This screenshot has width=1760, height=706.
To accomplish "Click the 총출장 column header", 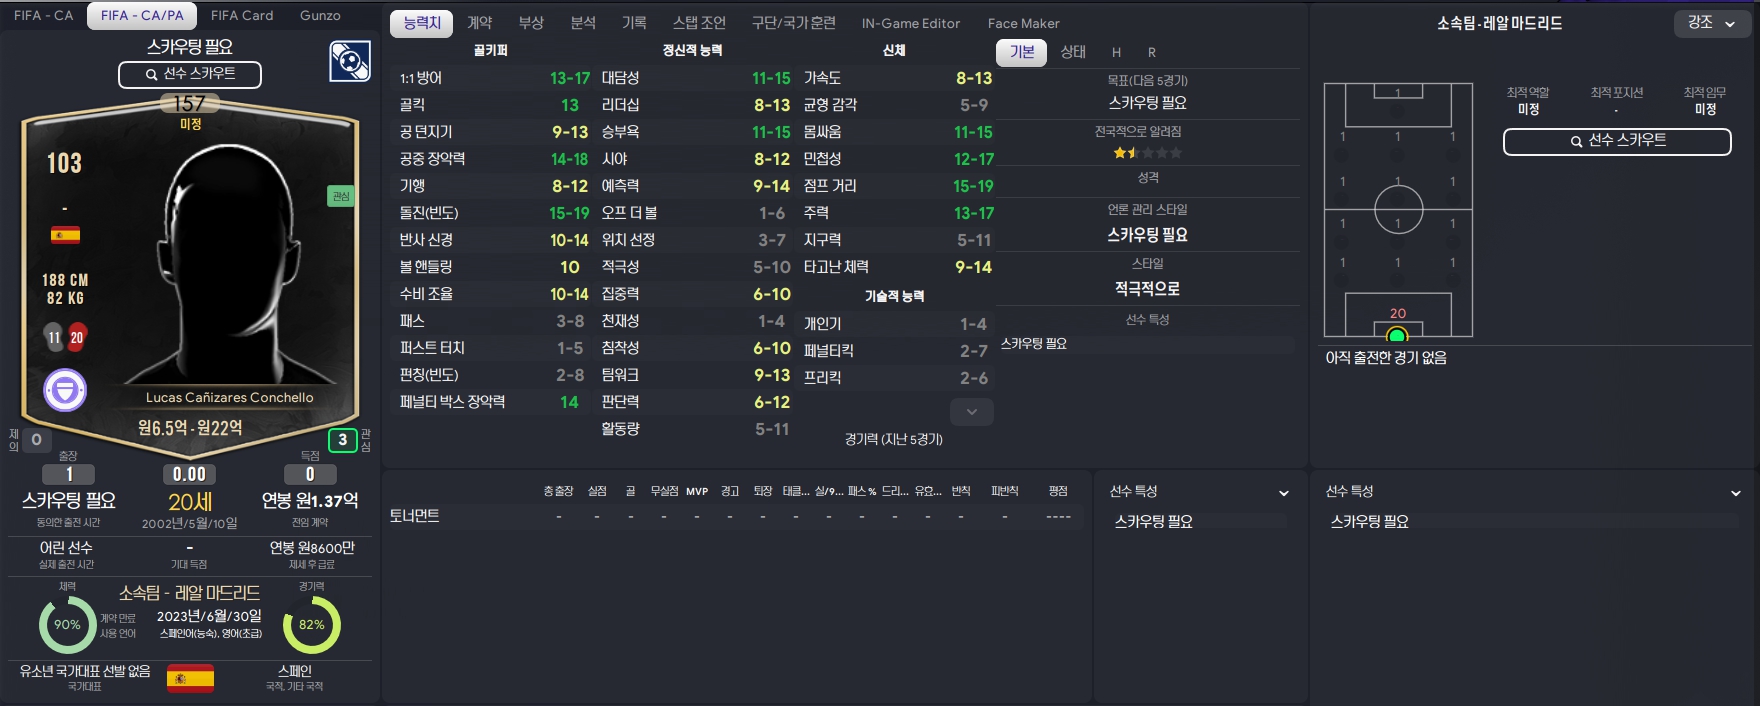I will (558, 491).
